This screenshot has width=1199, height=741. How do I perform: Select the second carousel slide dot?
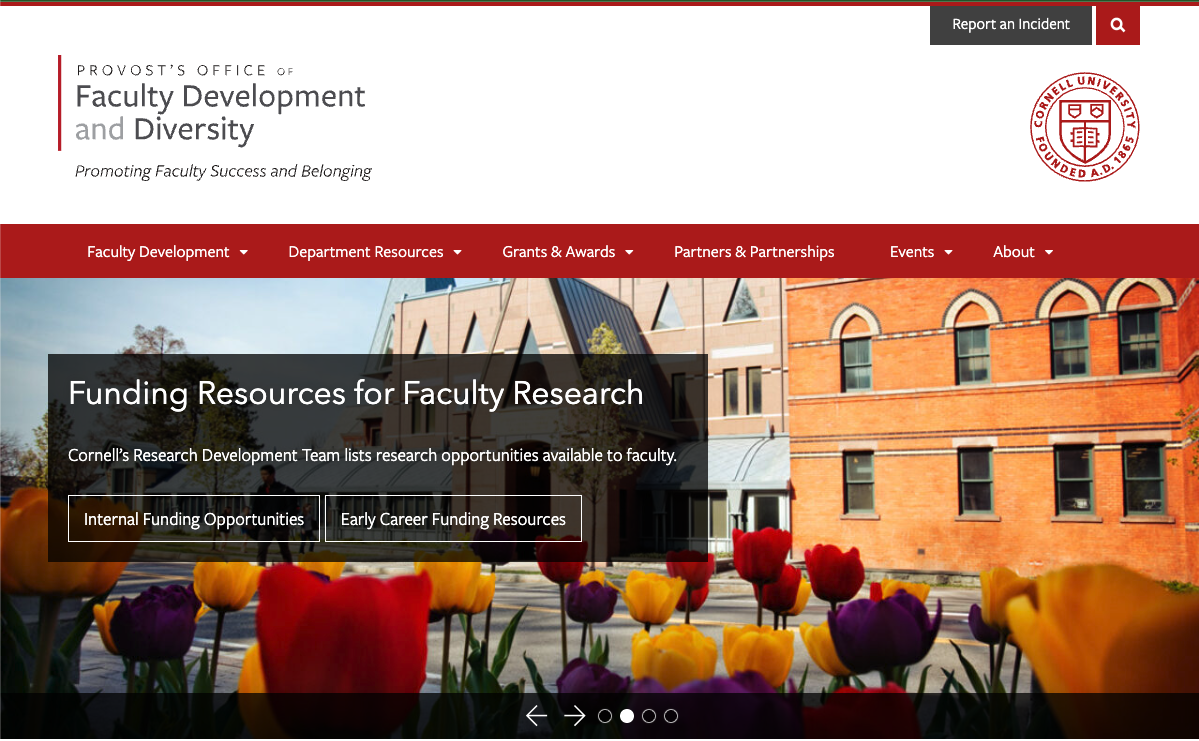627,716
